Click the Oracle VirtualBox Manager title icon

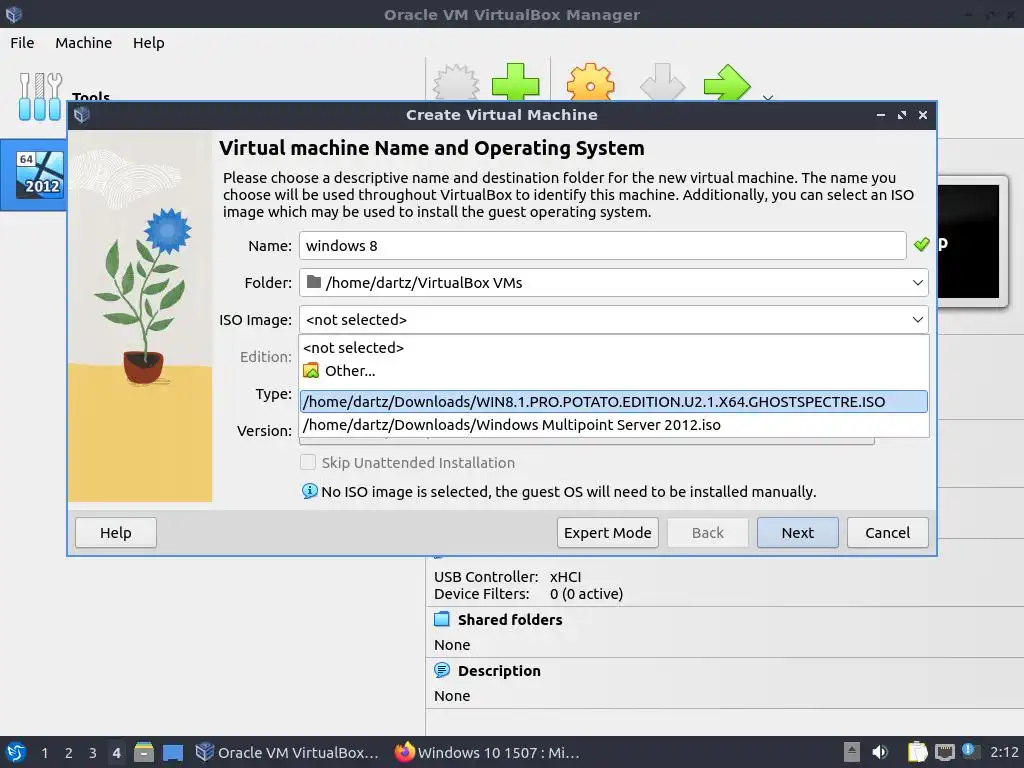point(14,14)
